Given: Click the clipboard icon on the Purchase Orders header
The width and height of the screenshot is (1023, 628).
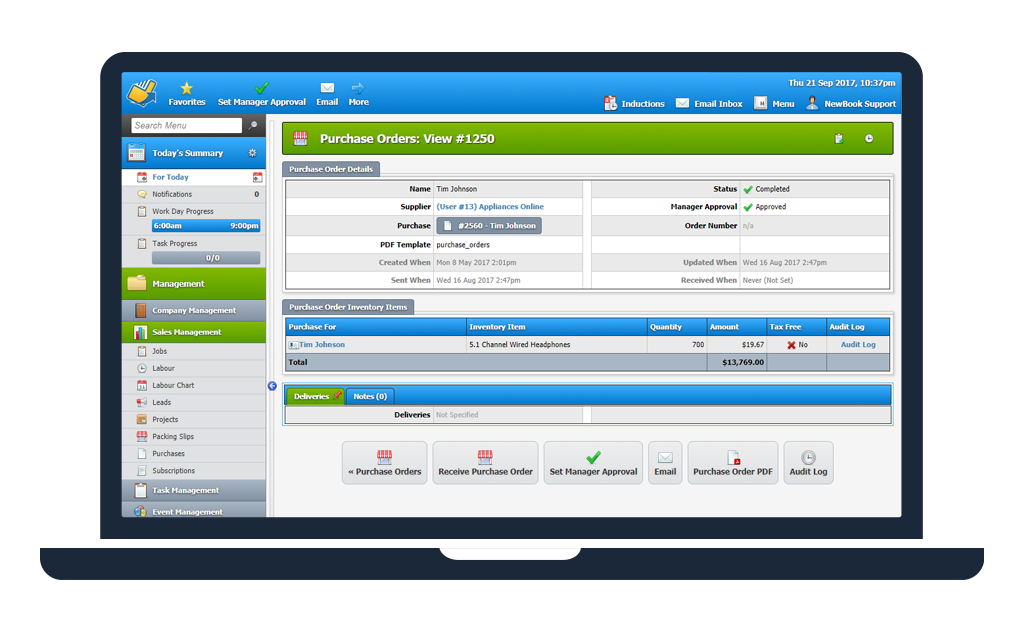Looking at the screenshot, I should 839,138.
